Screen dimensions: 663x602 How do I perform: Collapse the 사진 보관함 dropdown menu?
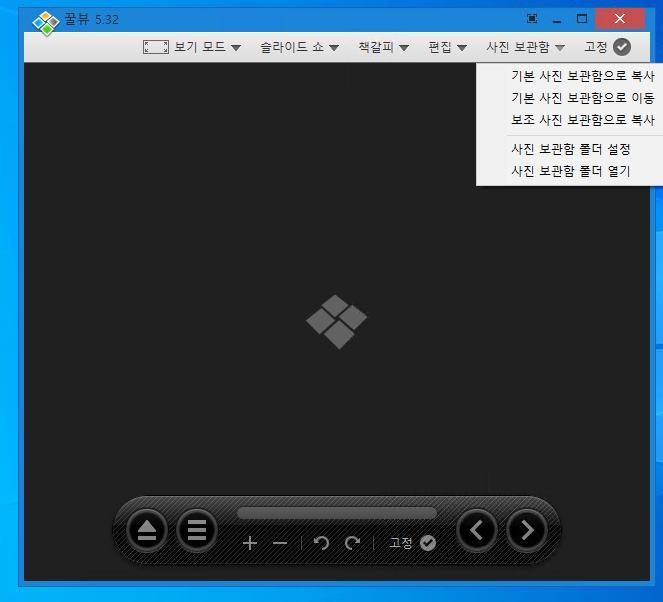(525, 47)
